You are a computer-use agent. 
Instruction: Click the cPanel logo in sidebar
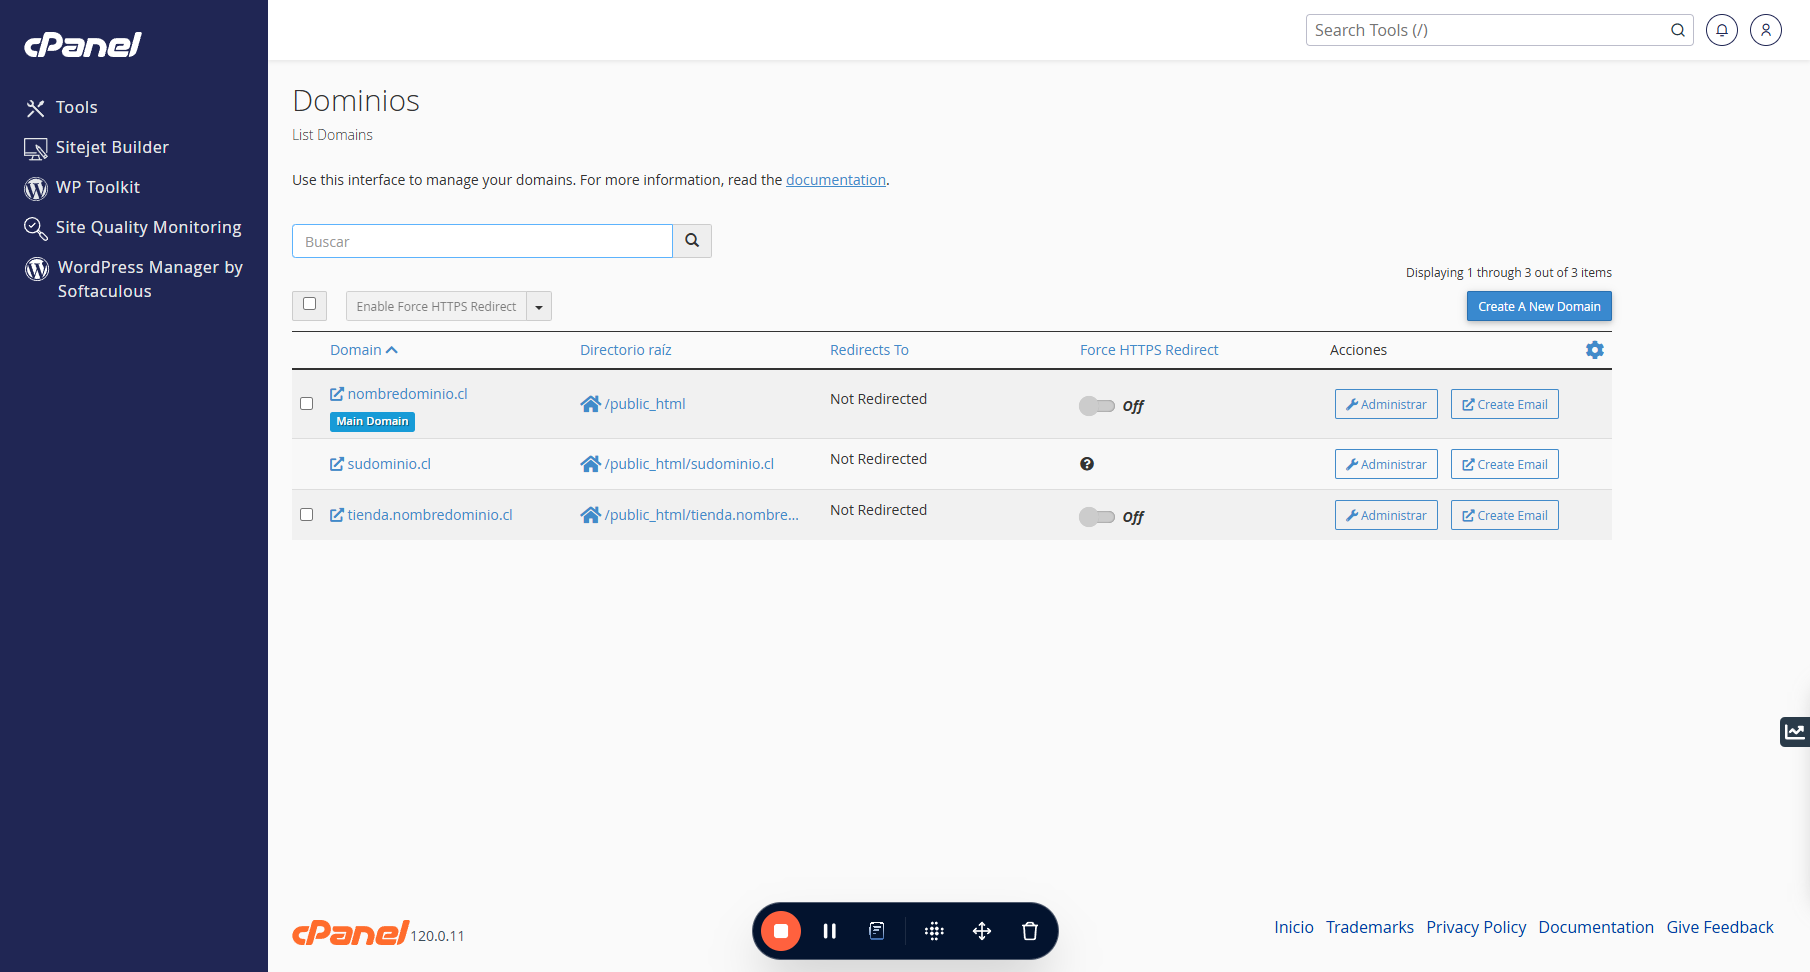point(83,45)
